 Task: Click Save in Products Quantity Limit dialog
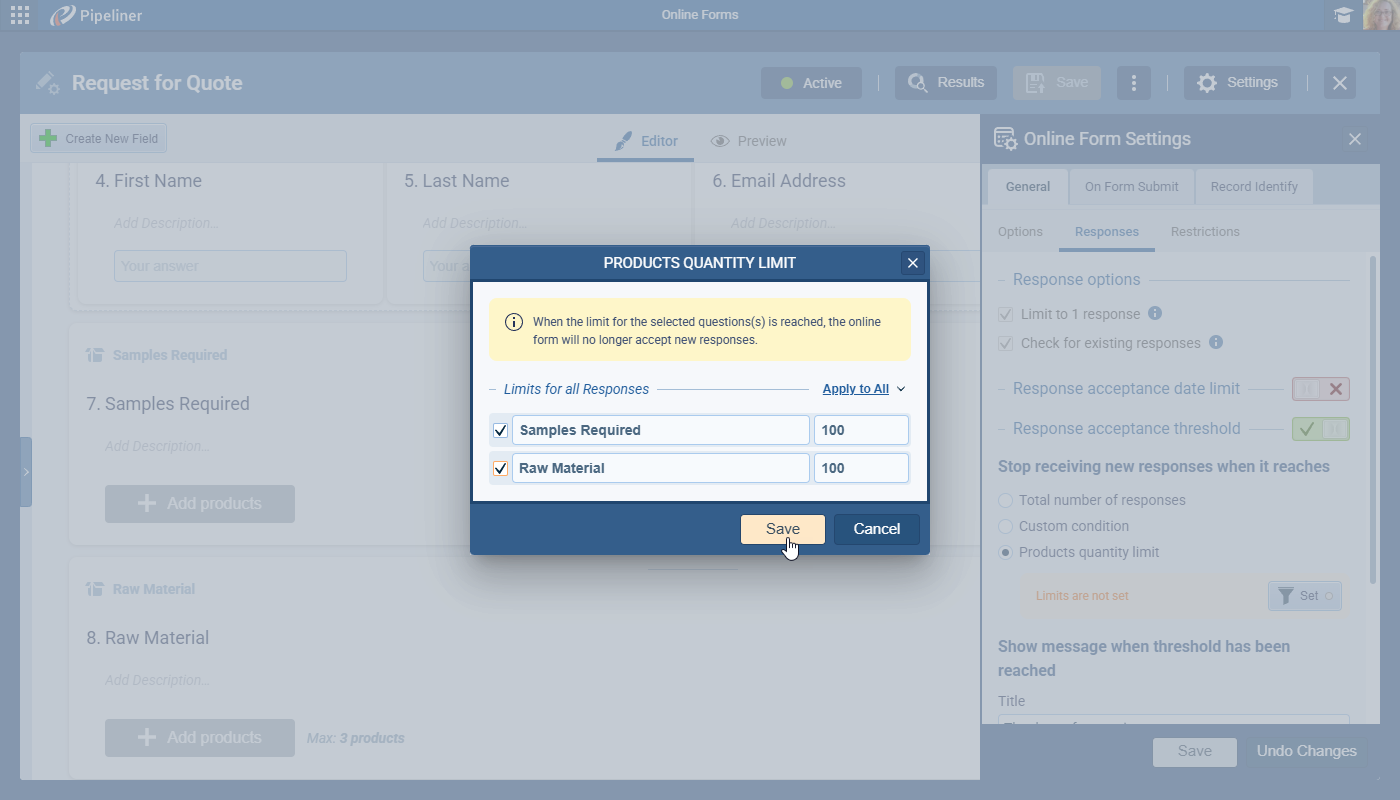coord(782,529)
